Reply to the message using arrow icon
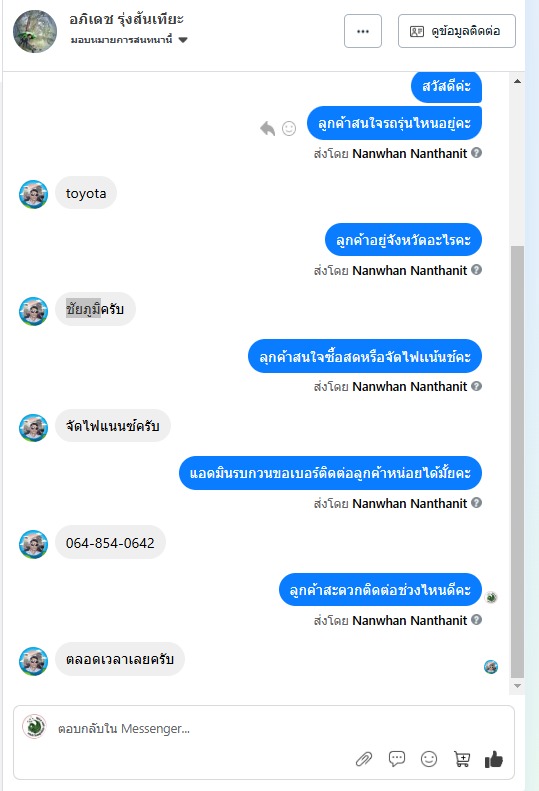539x791 pixels. pyautogui.click(x=267, y=129)
